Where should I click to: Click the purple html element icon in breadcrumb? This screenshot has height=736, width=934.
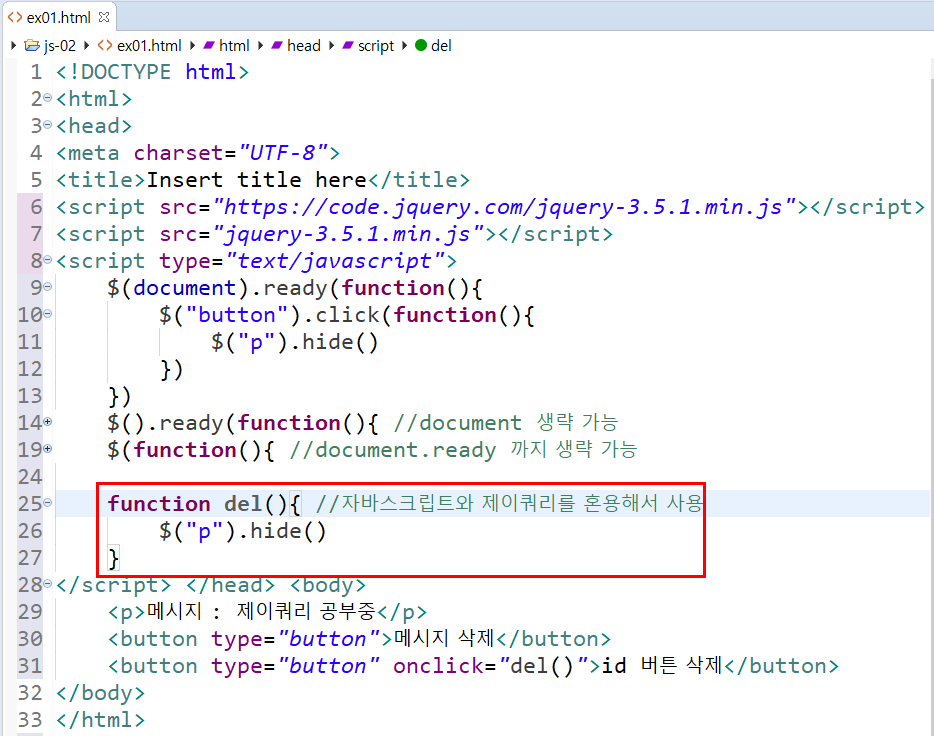tap(209, 45)
